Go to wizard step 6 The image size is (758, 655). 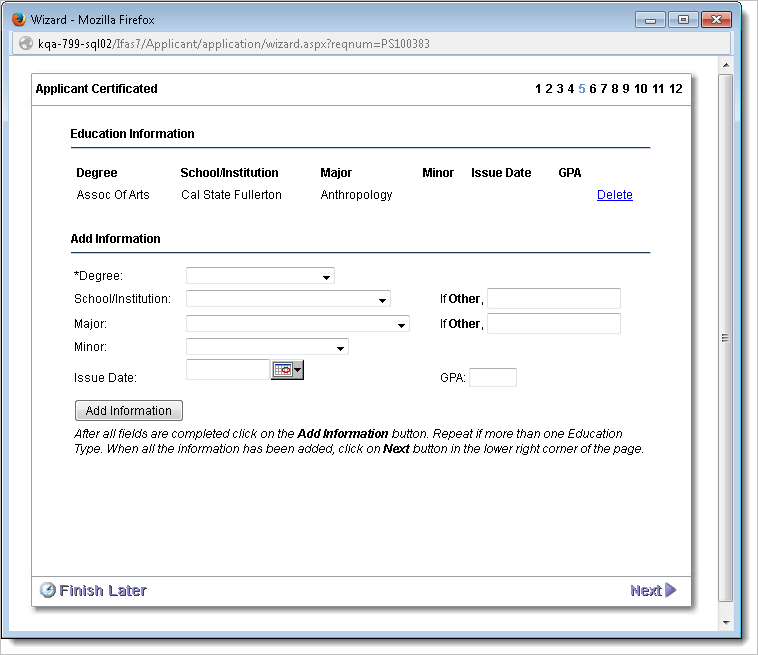[x=593, y=89]
